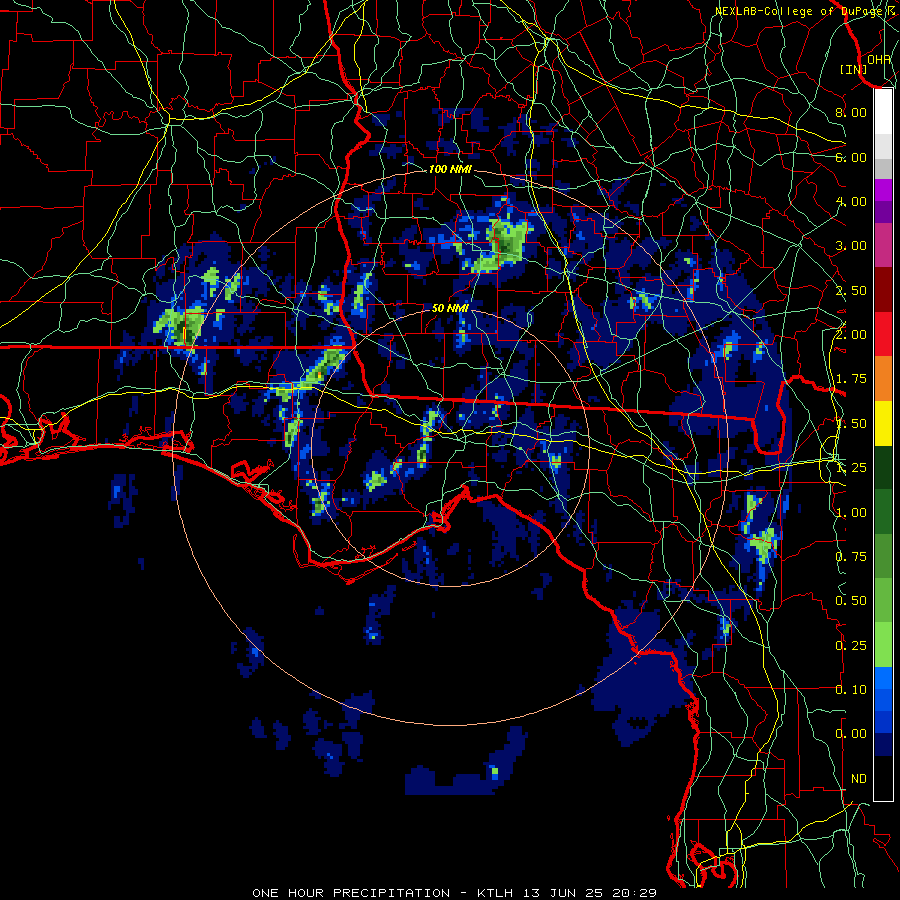Click the black ND swatch in legend

(883, 778)
